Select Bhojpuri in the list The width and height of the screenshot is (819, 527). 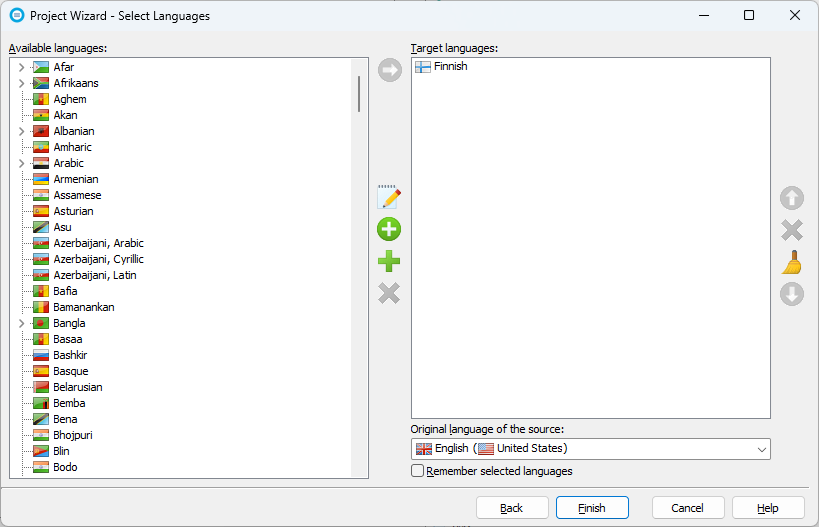pyautogui.click(x=73, y=435)
